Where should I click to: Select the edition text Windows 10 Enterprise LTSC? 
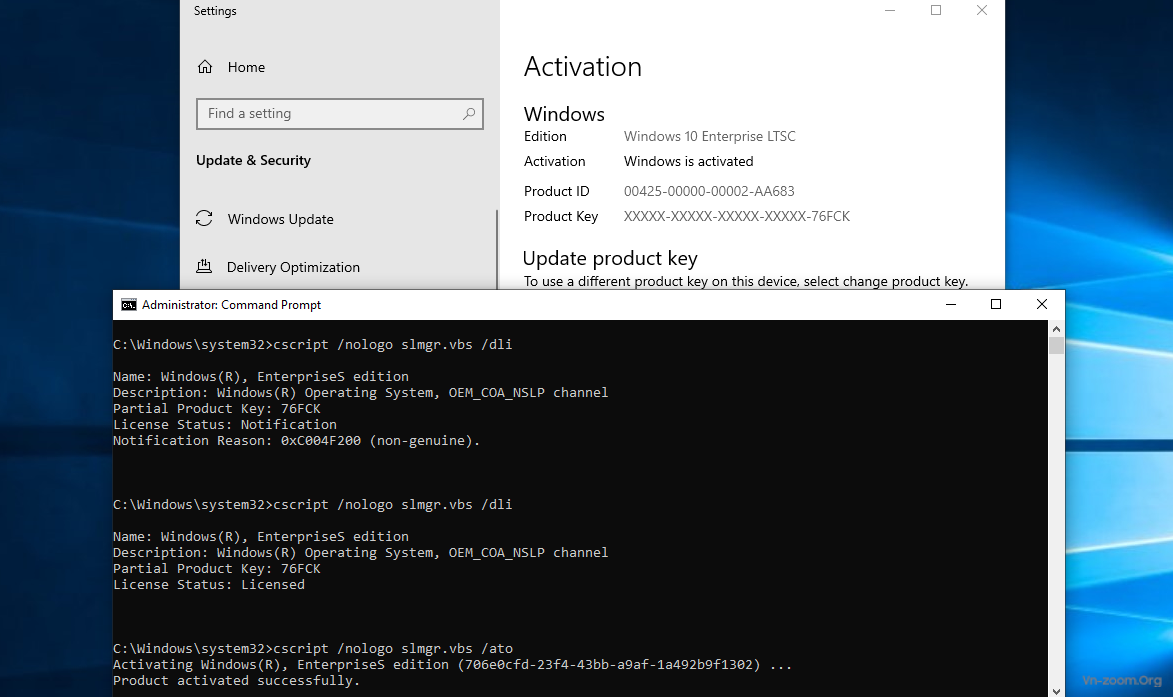[709, 136]
